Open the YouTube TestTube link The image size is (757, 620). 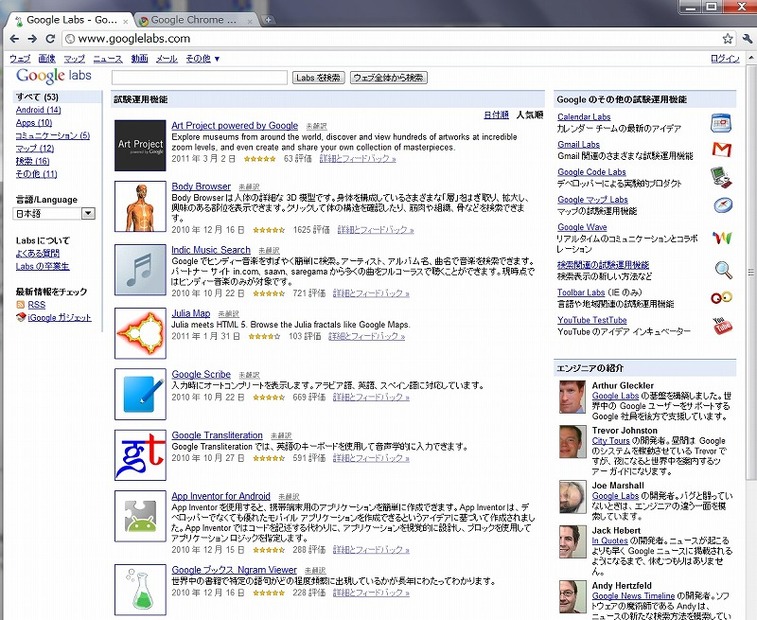point(592,320)
